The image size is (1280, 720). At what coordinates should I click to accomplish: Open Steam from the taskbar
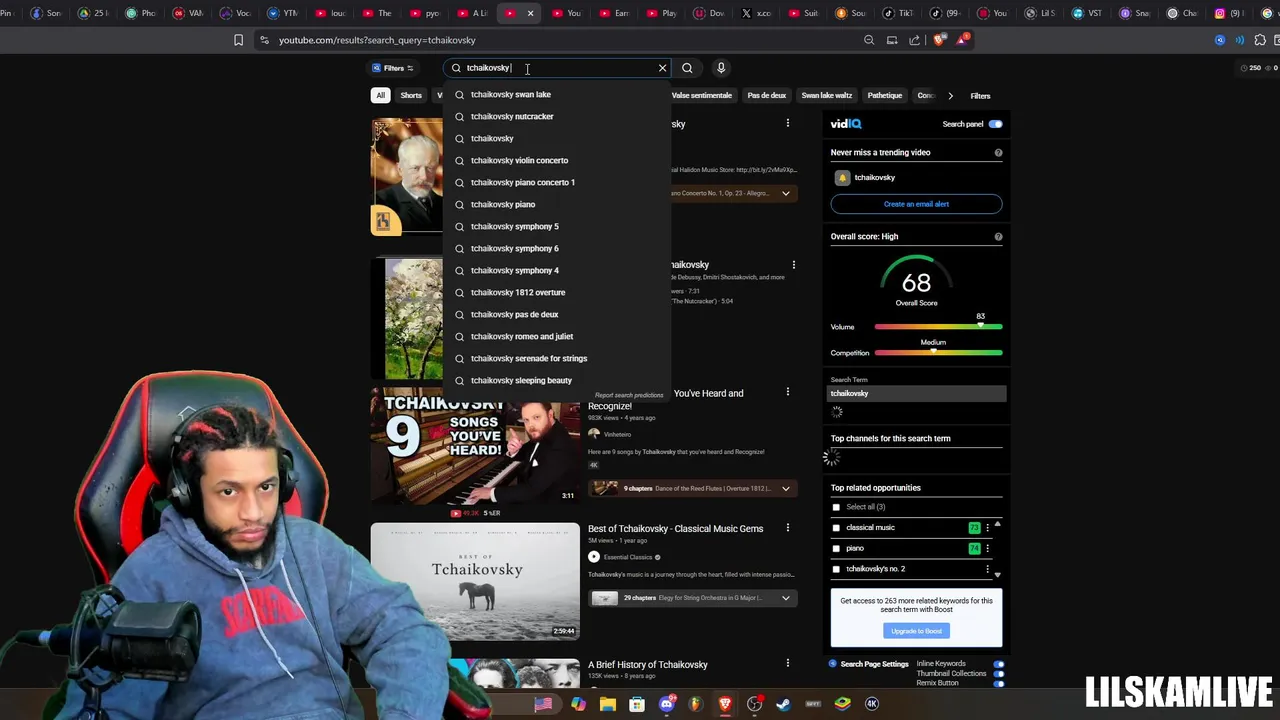click(783, 704)
